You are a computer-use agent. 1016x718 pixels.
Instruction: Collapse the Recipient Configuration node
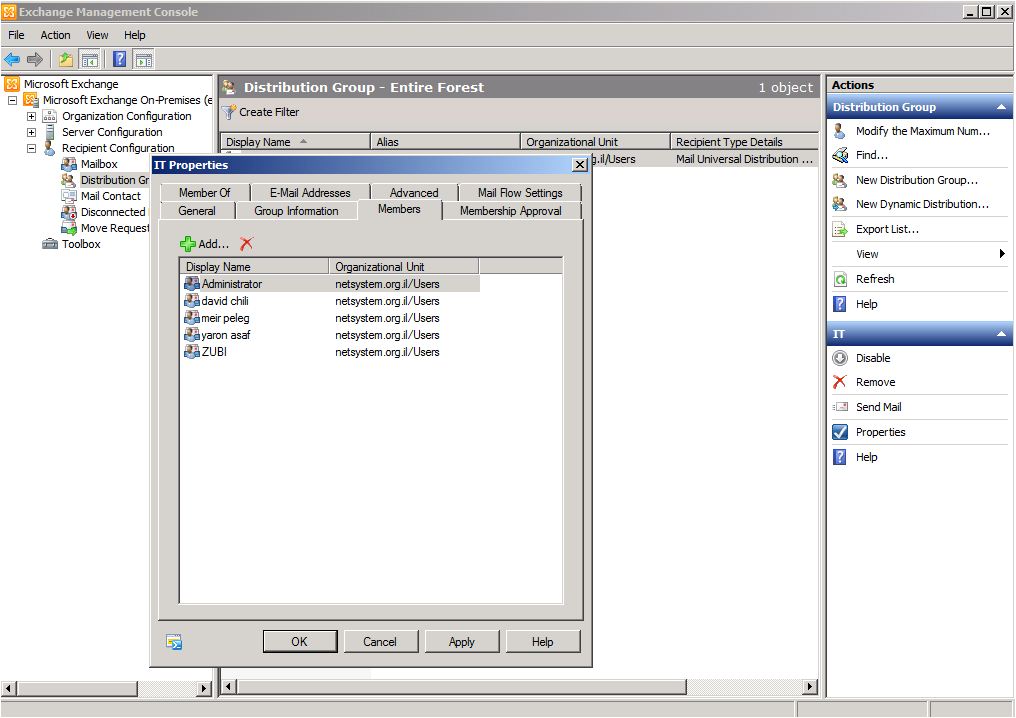(x=31, y=148)
